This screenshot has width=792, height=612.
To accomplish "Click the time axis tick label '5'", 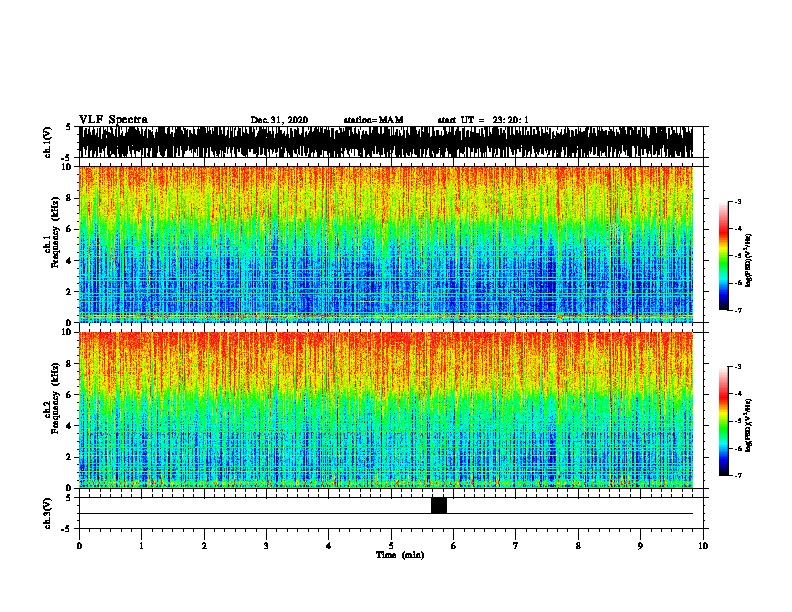I will (x=391, y=546).
